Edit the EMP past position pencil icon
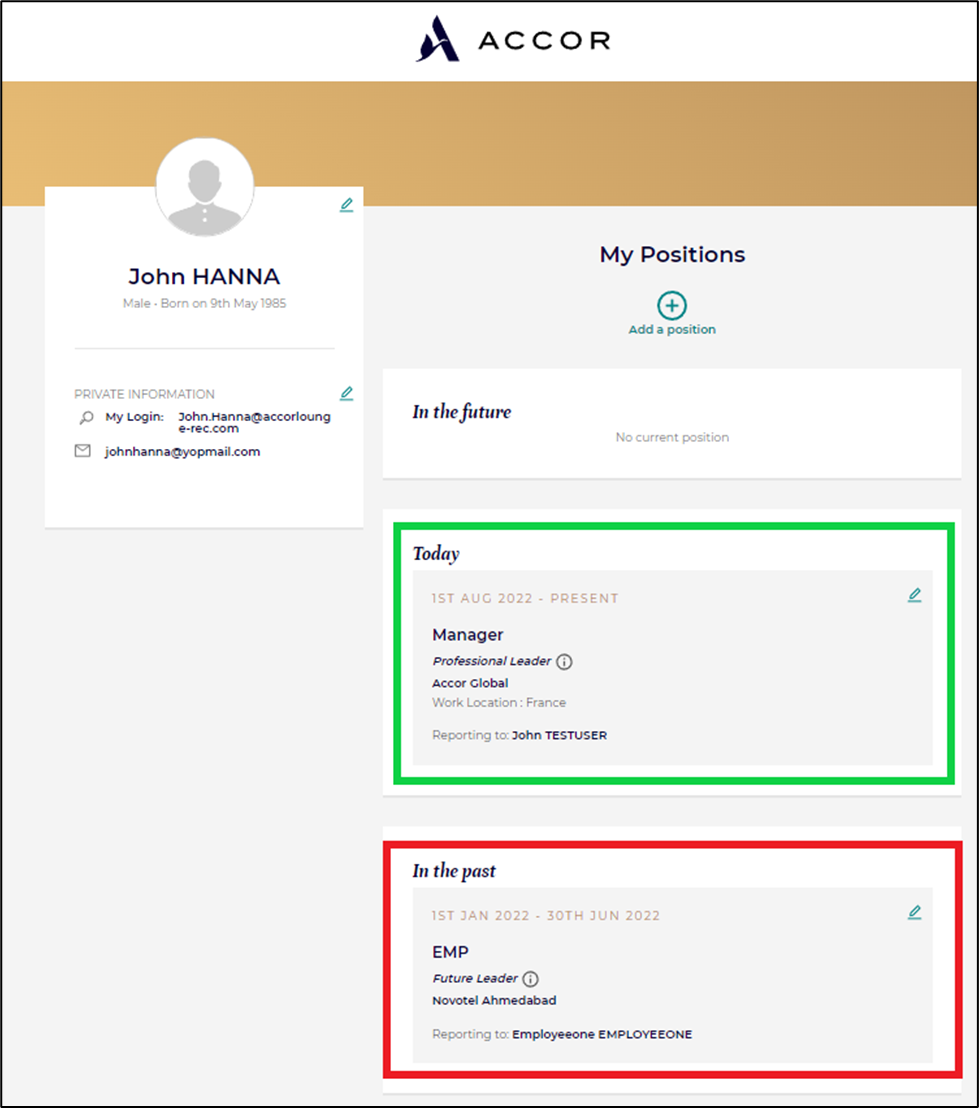Image resolution: width=979 pixels, height=1108 pixels. (x=914, y=912)
